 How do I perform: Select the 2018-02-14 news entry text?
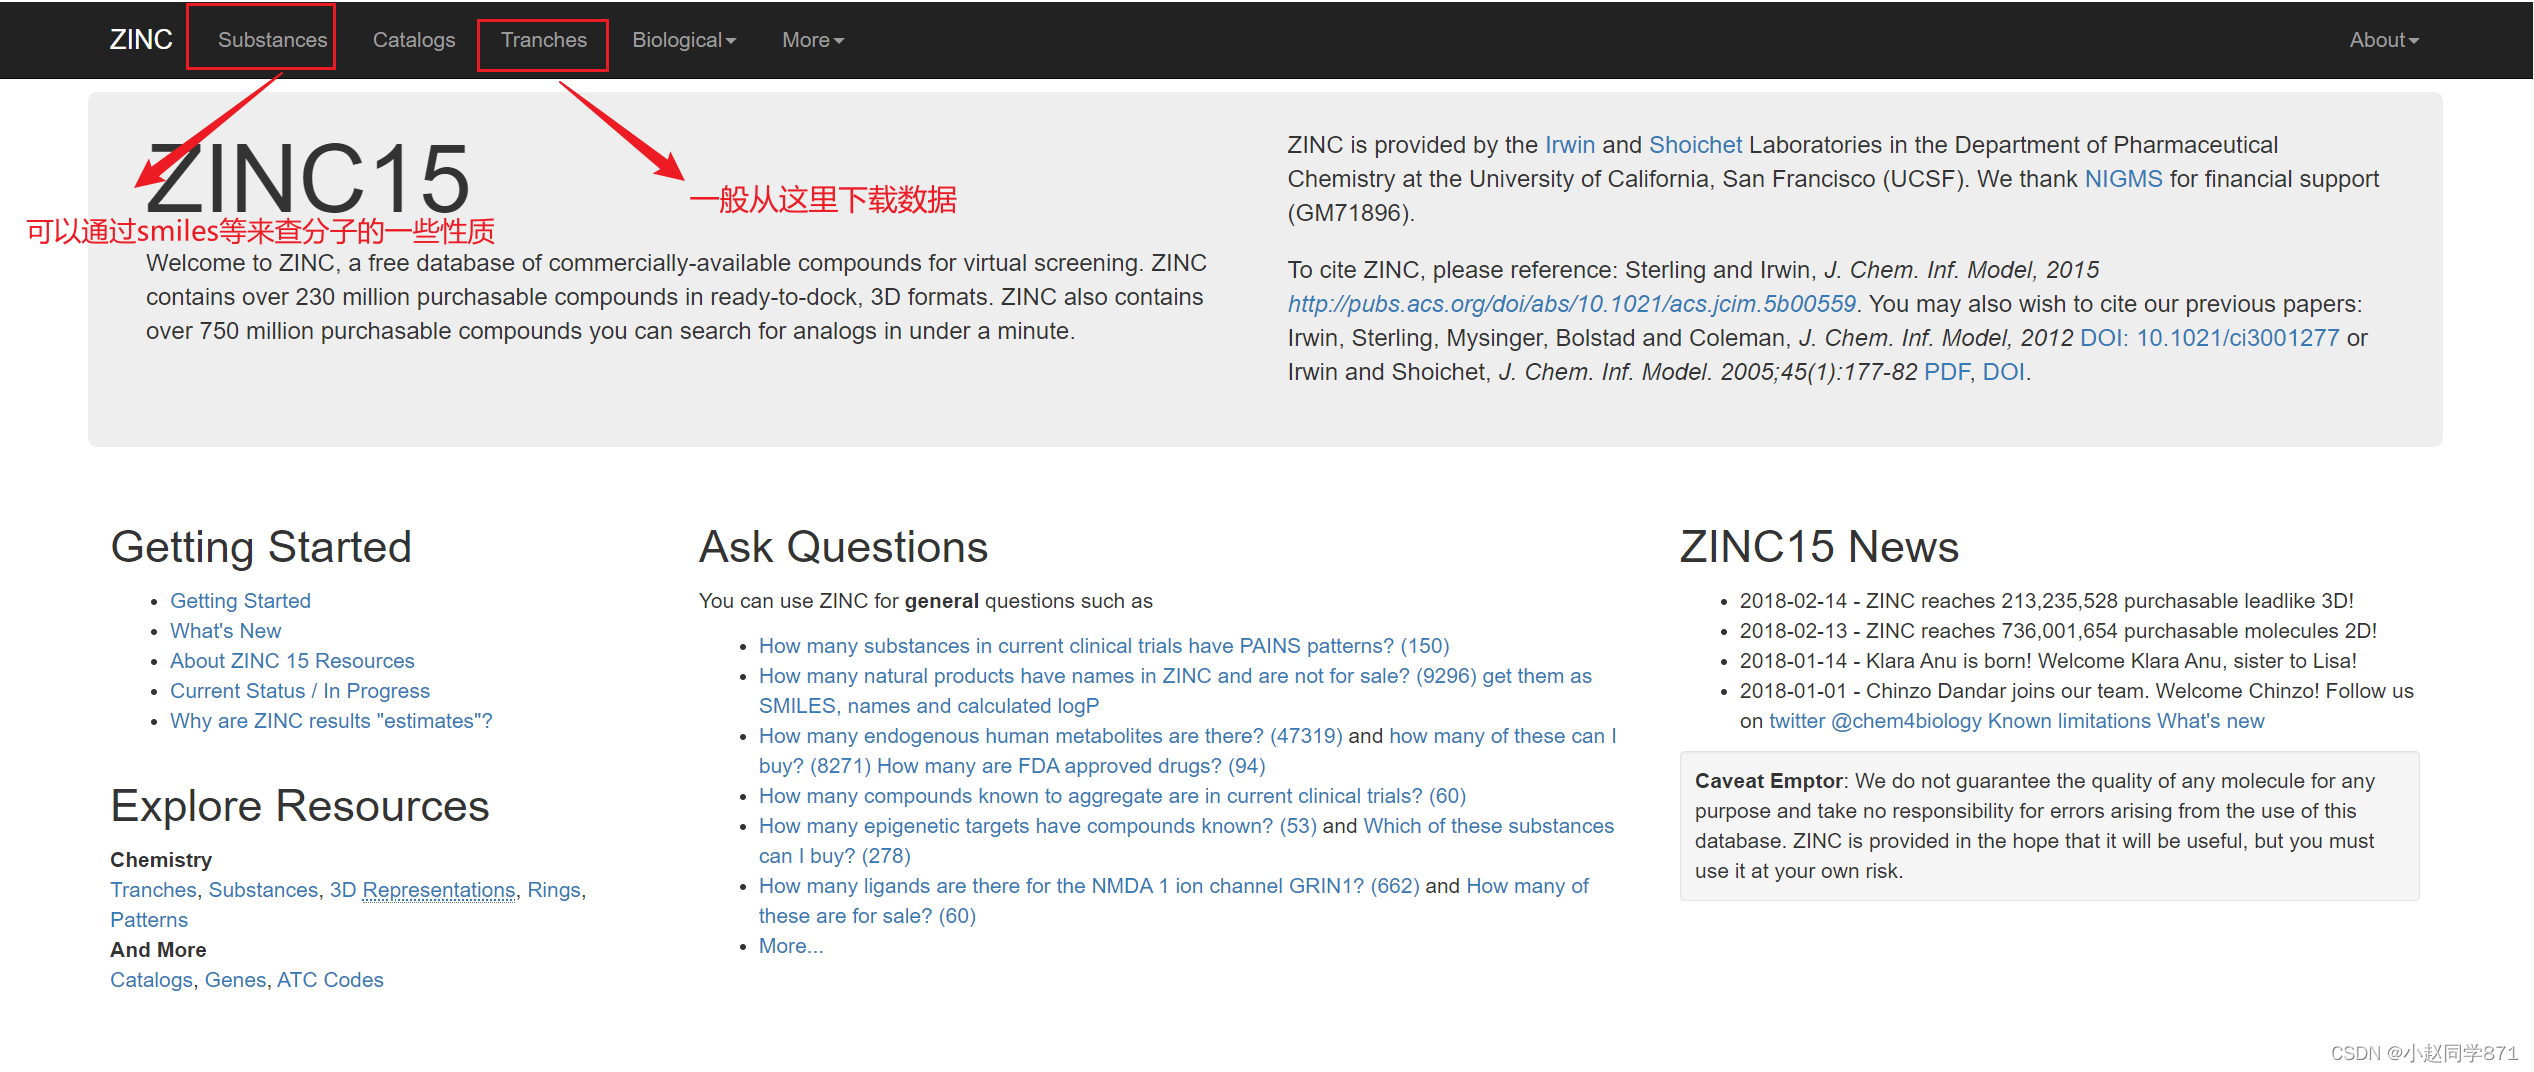(x=2046, y=601)
